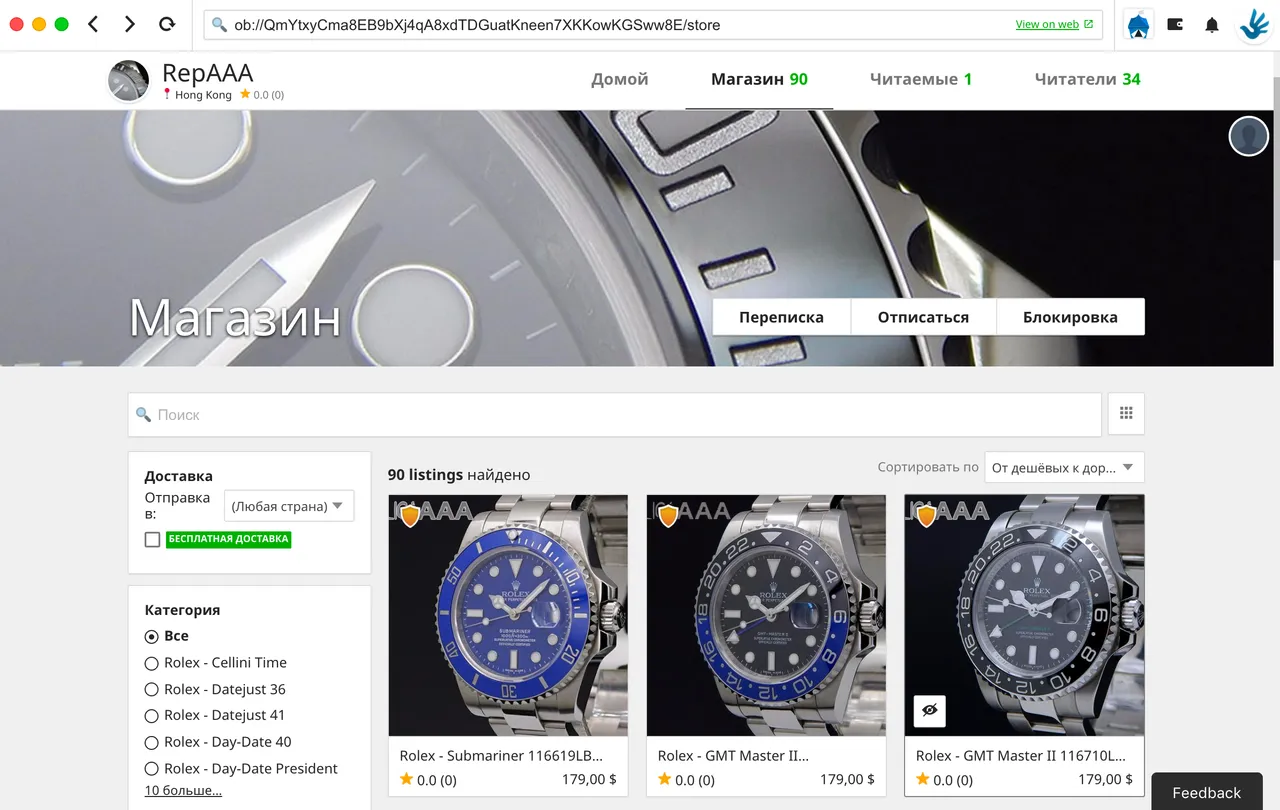This screenshot has height=810, width=1280.
Task: Select Rolex - Cellini Time category
Action: click(152, 663)
